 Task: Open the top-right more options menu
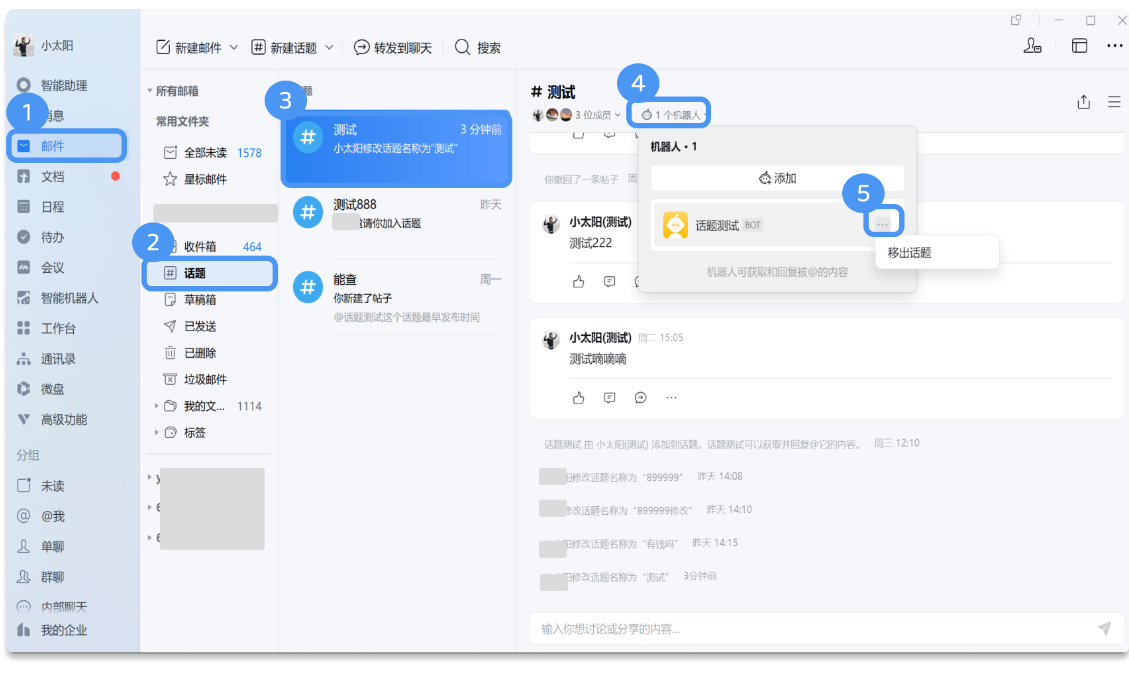[1114, 46]
